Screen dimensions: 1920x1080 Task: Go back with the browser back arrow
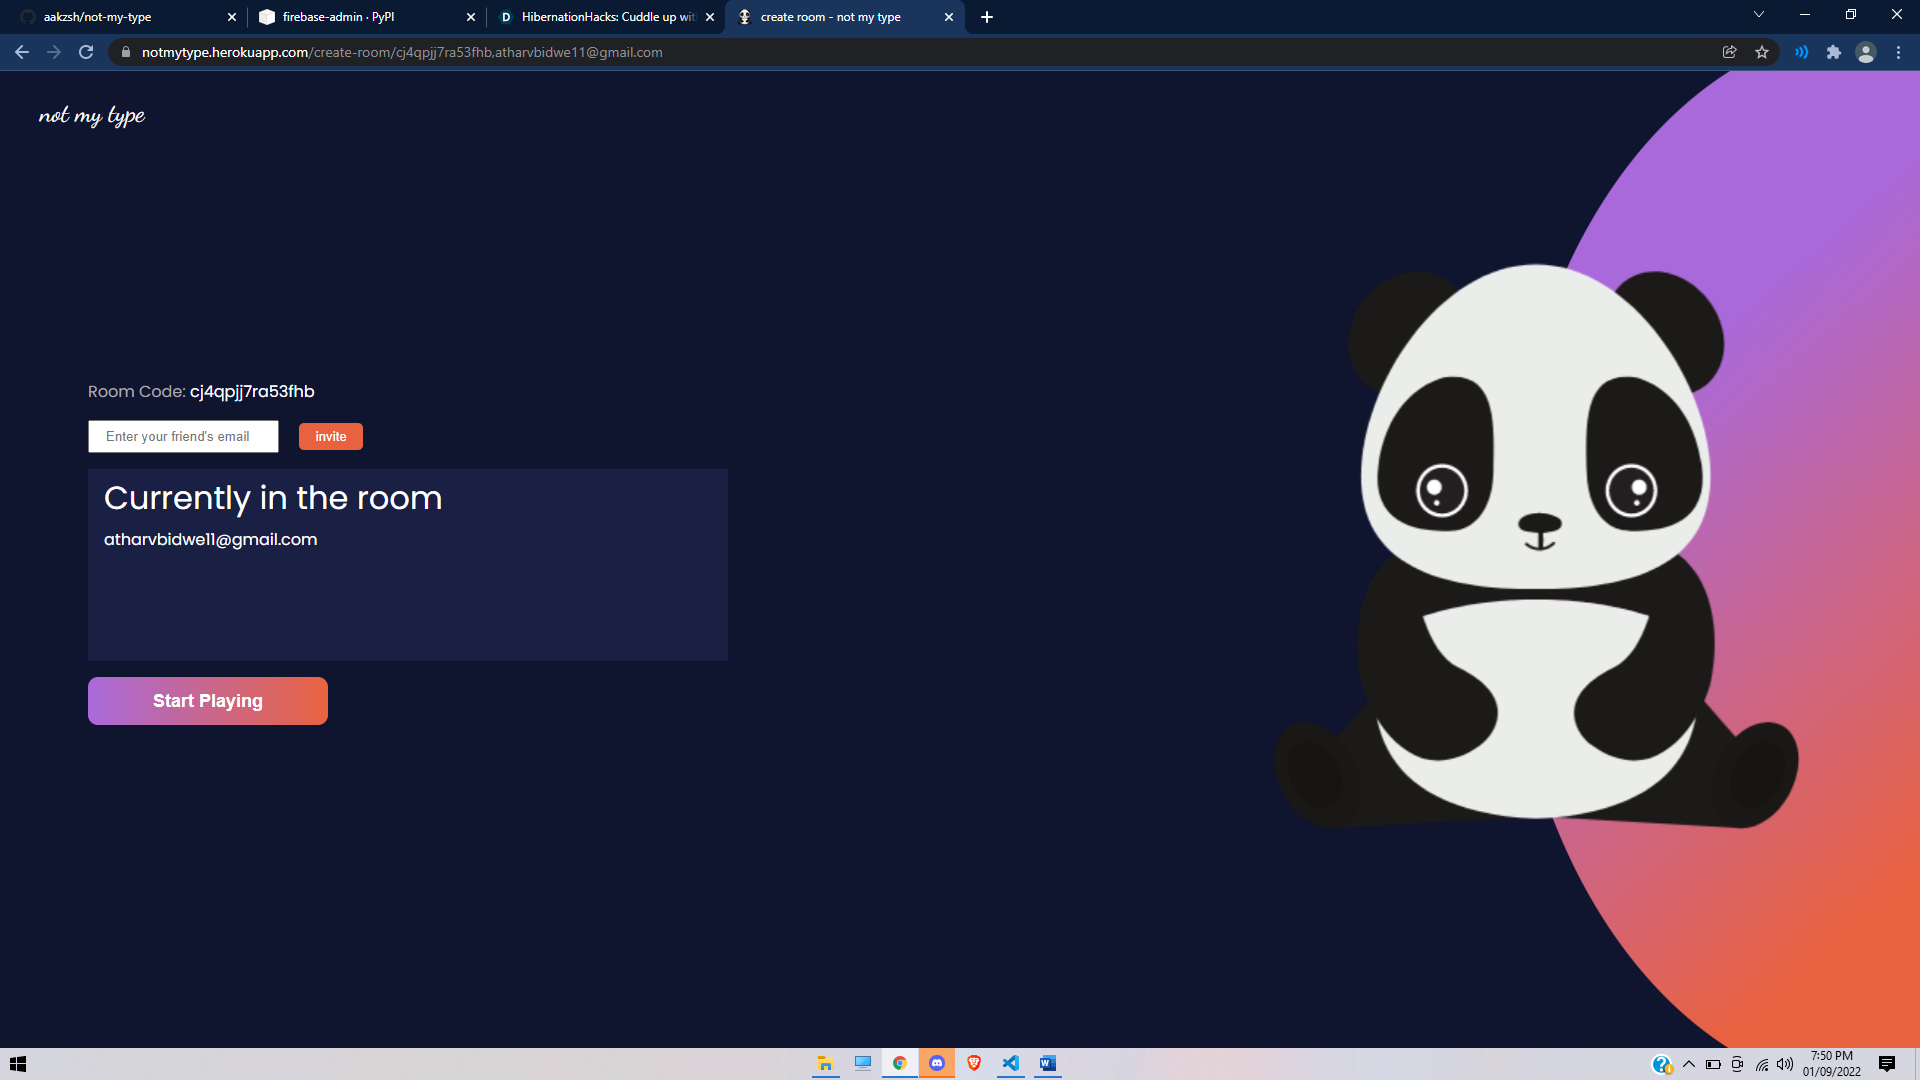coord(22,52)
